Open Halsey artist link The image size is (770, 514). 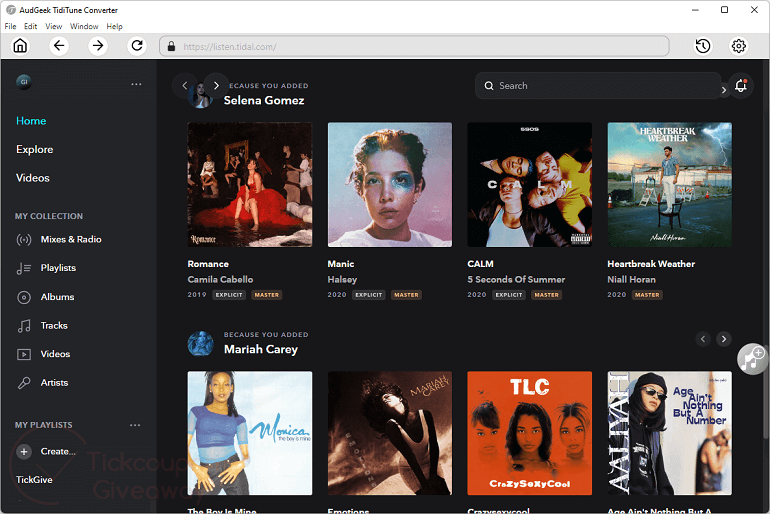(x=342, y=279)
